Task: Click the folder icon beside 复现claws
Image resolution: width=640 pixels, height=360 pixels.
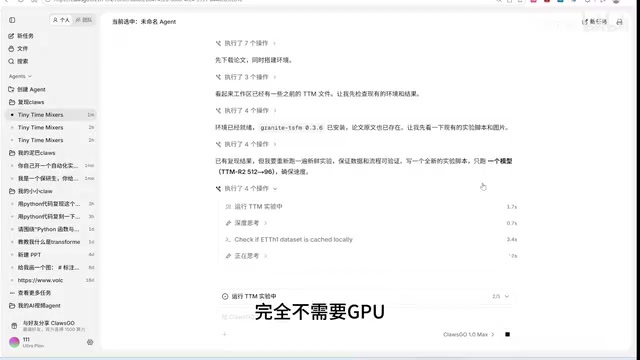Action: [12, 102]
